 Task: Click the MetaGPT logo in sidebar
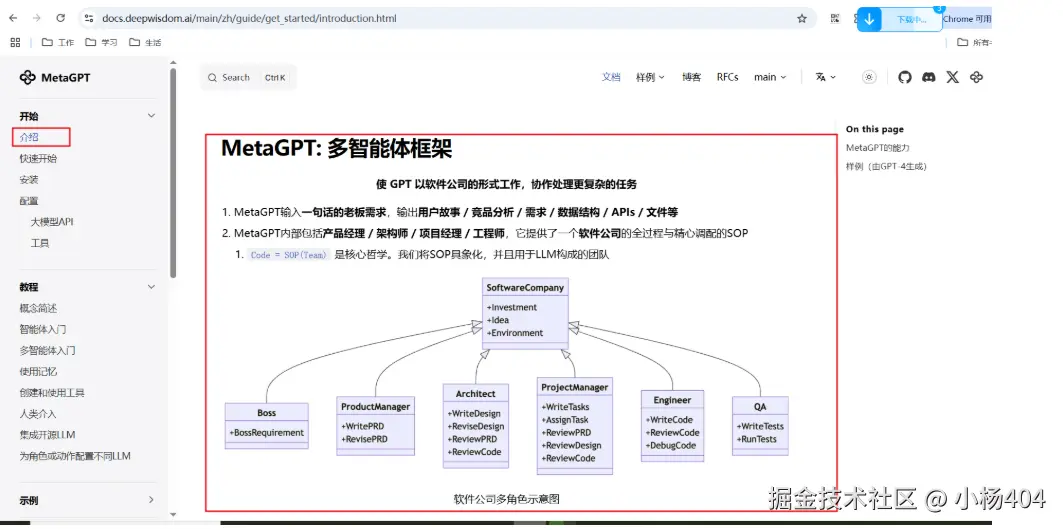point(55,77)
